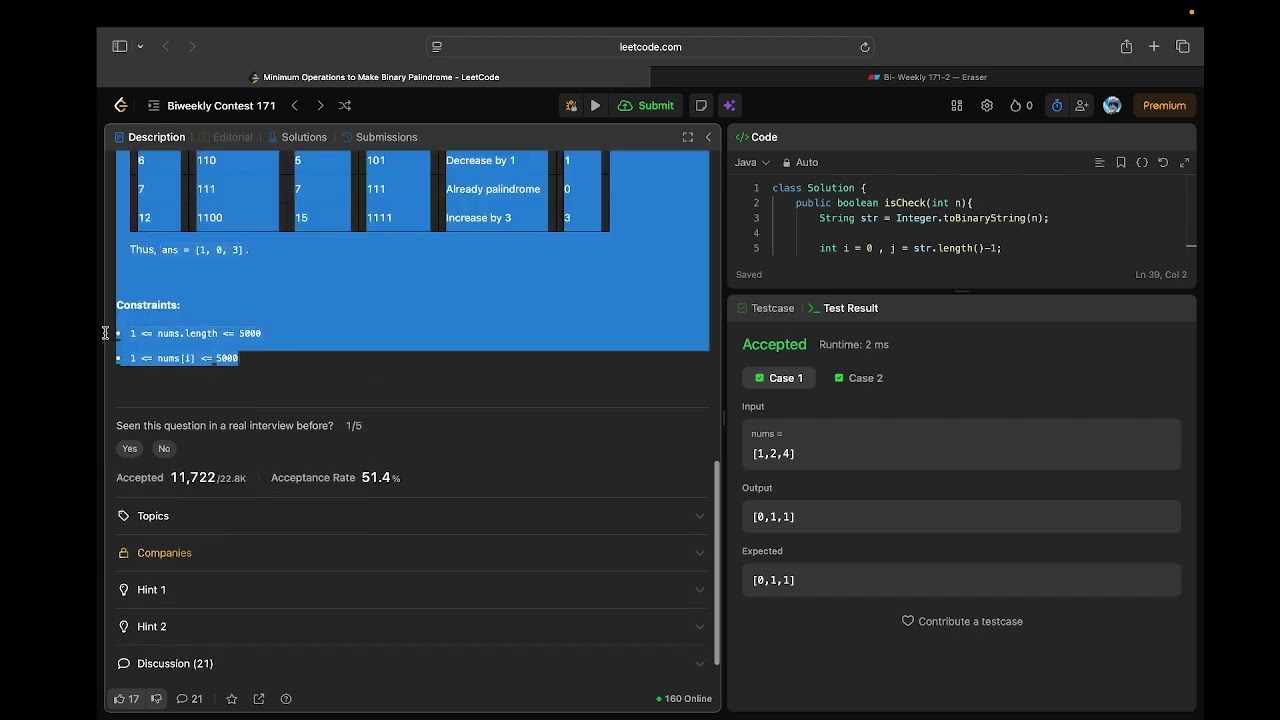
Task: Open the settings gear icon
Action: tap(987, 105)
